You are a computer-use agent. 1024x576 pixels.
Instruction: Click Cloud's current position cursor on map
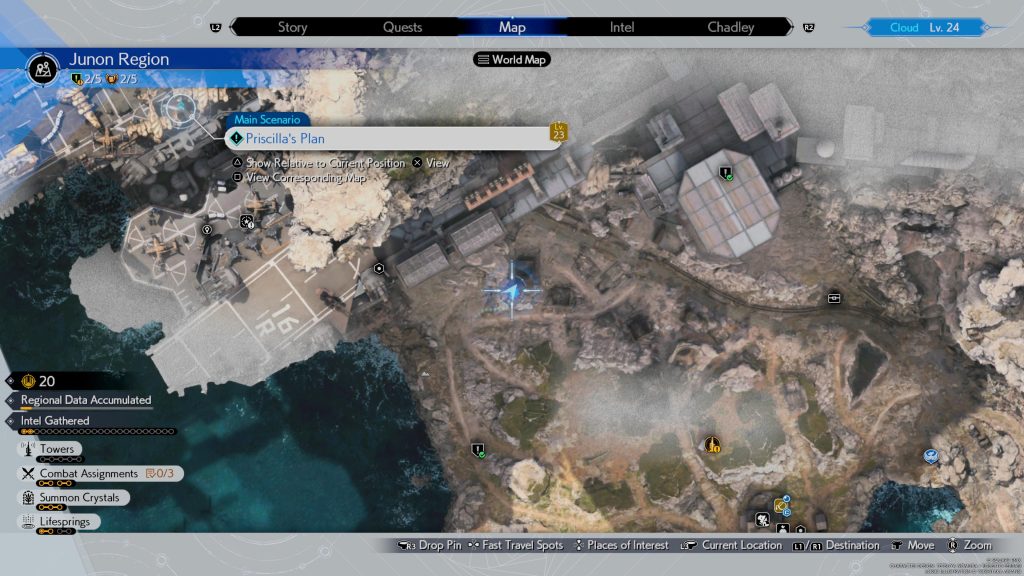pos(512,291)
